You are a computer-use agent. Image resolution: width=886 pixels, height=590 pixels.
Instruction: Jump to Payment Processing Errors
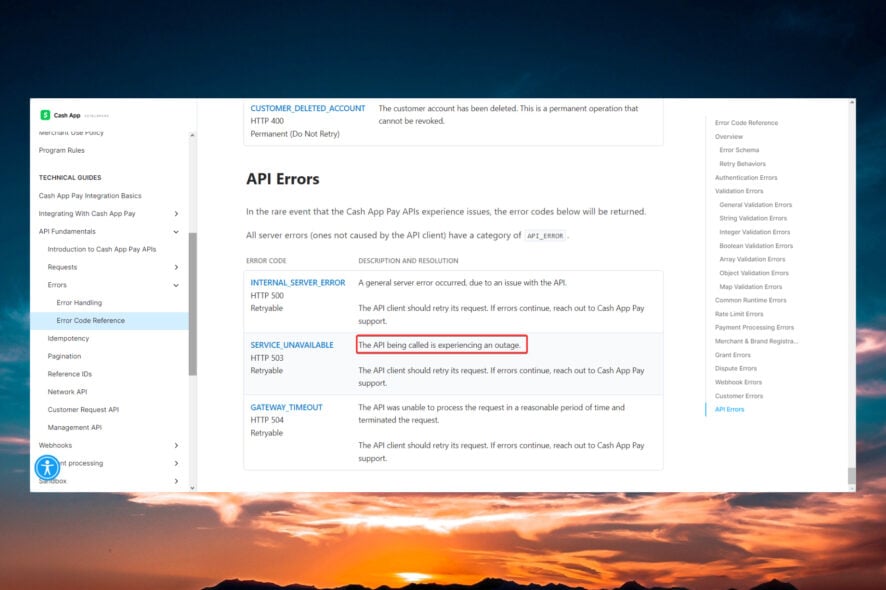[x=754, y=327]
